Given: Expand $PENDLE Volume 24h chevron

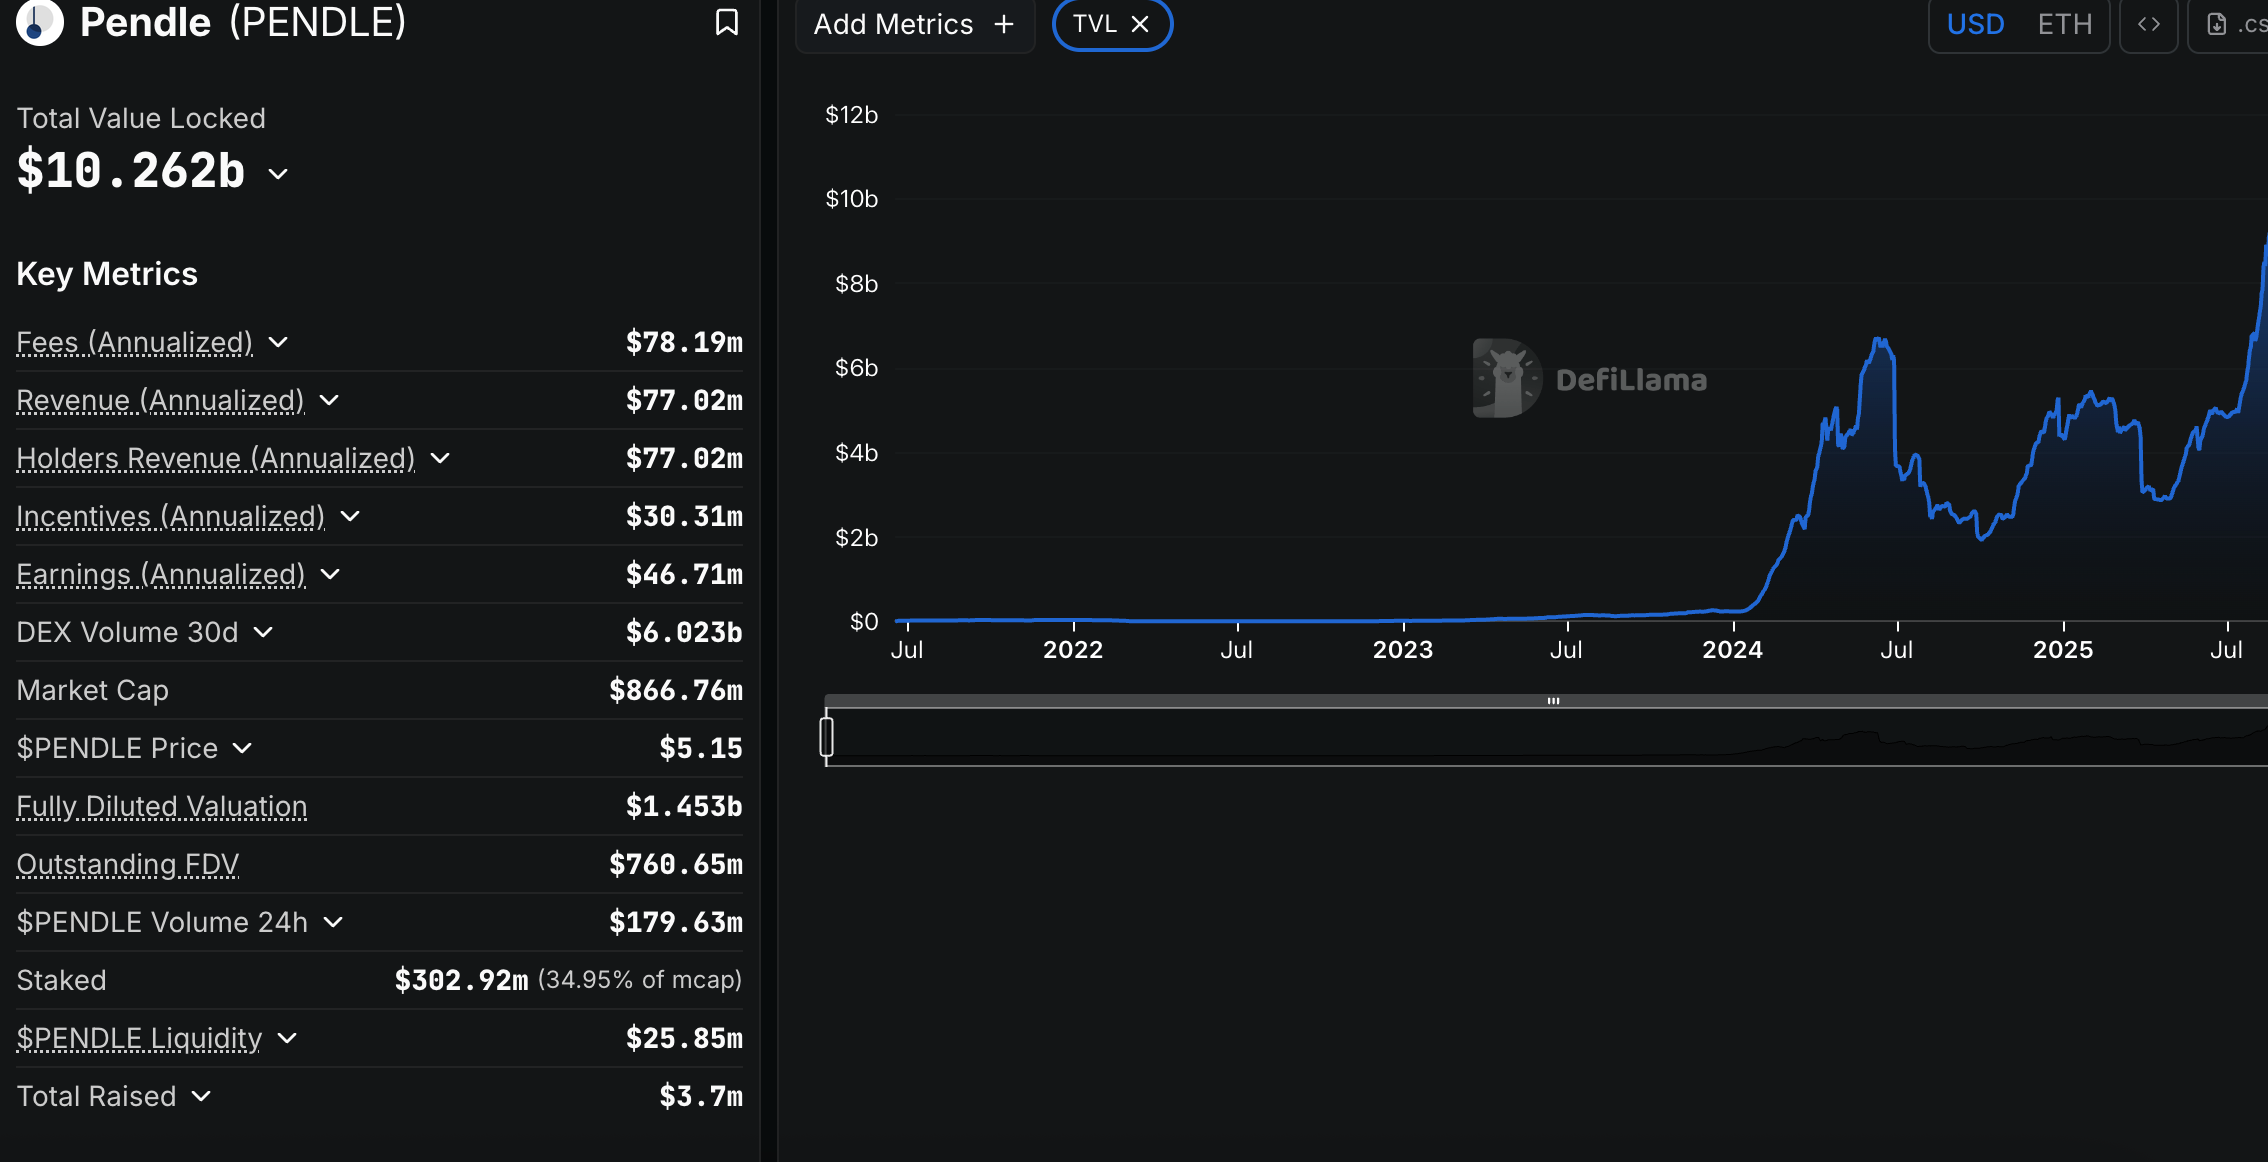Looking at the screenshot, I should click(333, 923).
